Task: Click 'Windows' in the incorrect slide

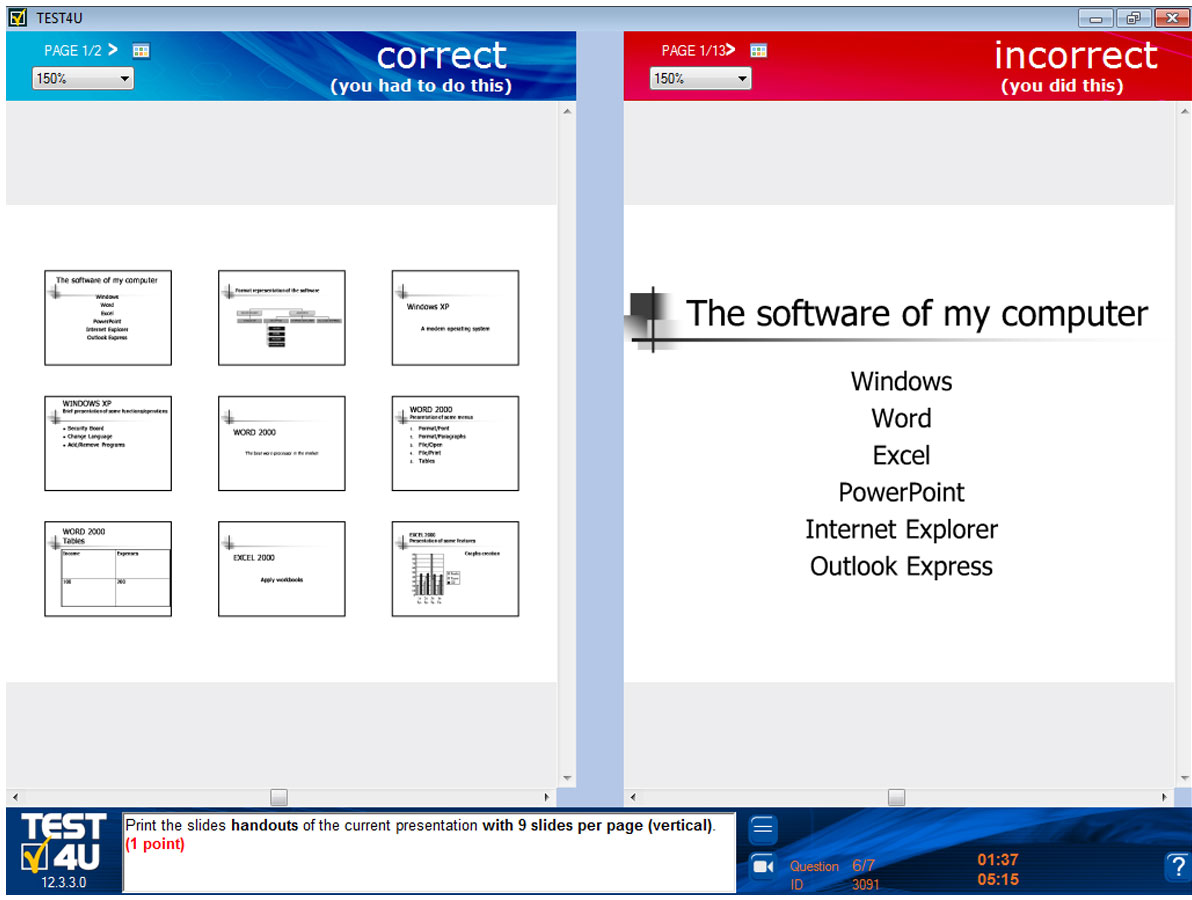Action: 901,382
